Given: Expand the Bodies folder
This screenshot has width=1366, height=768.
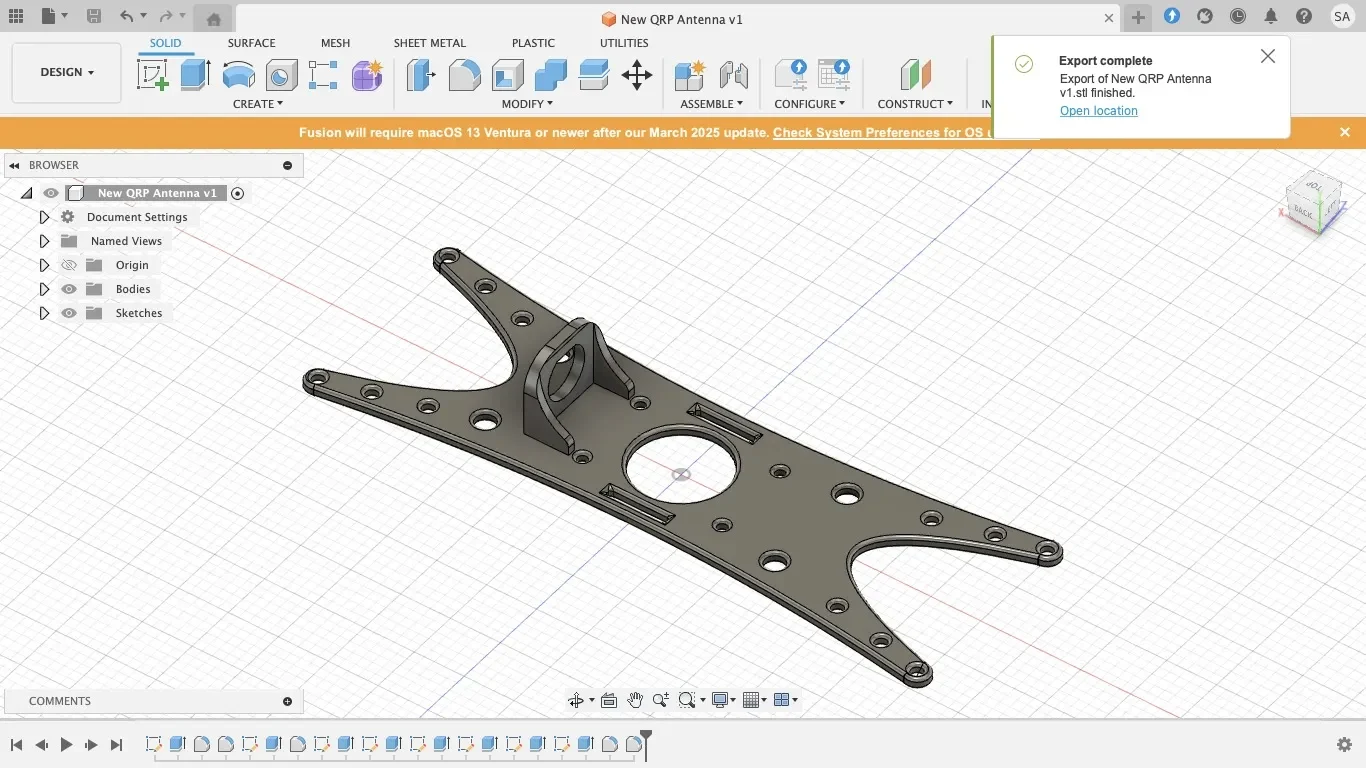Looking at the screenshot, I should pos(44,289).
